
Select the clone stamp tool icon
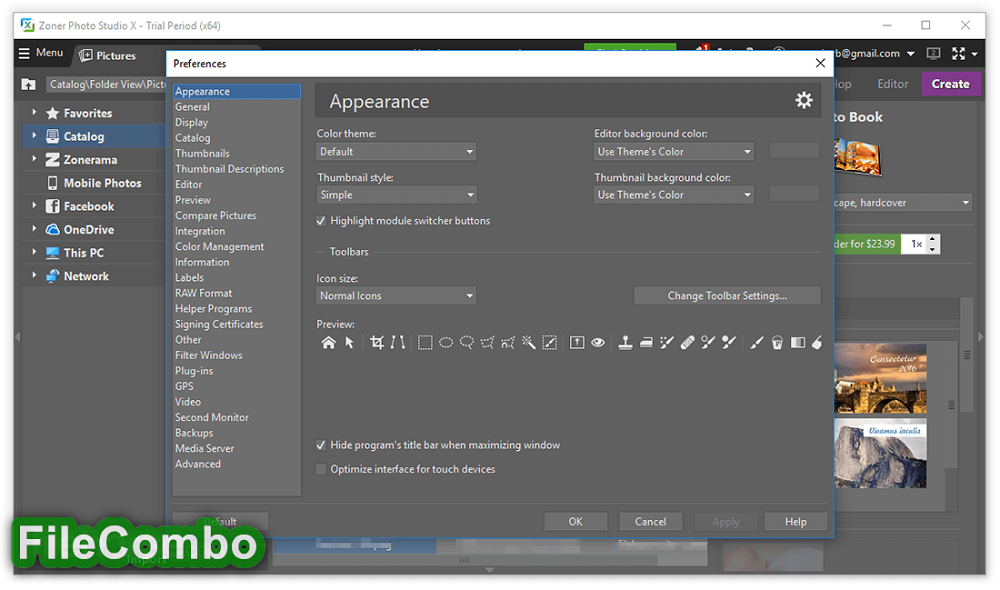625,343
